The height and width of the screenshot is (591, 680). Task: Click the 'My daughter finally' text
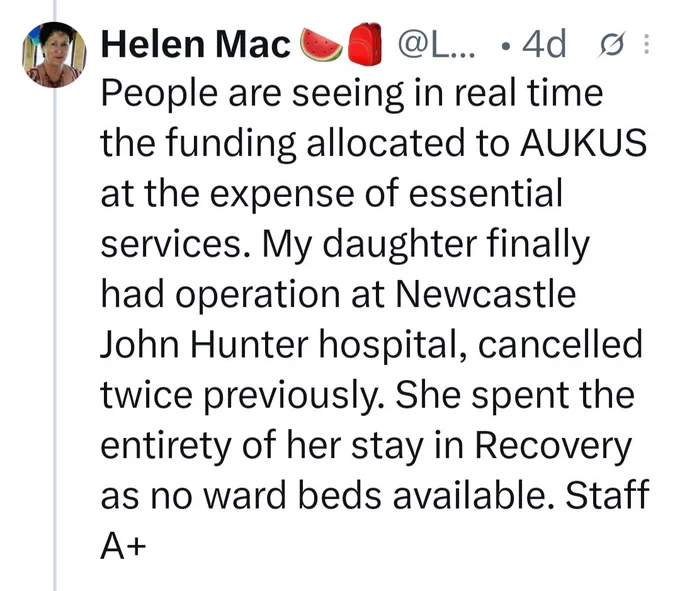point(426,244)
